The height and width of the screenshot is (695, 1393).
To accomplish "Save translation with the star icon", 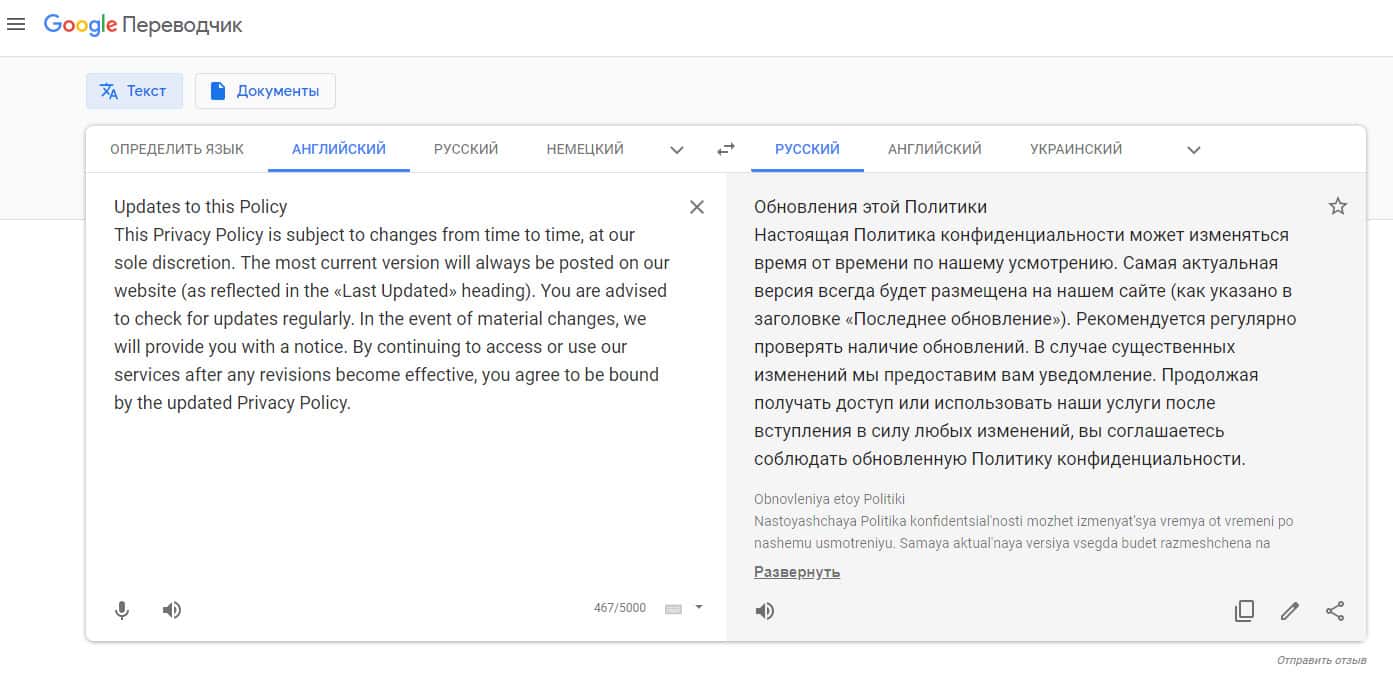I will pos(1338,207).
